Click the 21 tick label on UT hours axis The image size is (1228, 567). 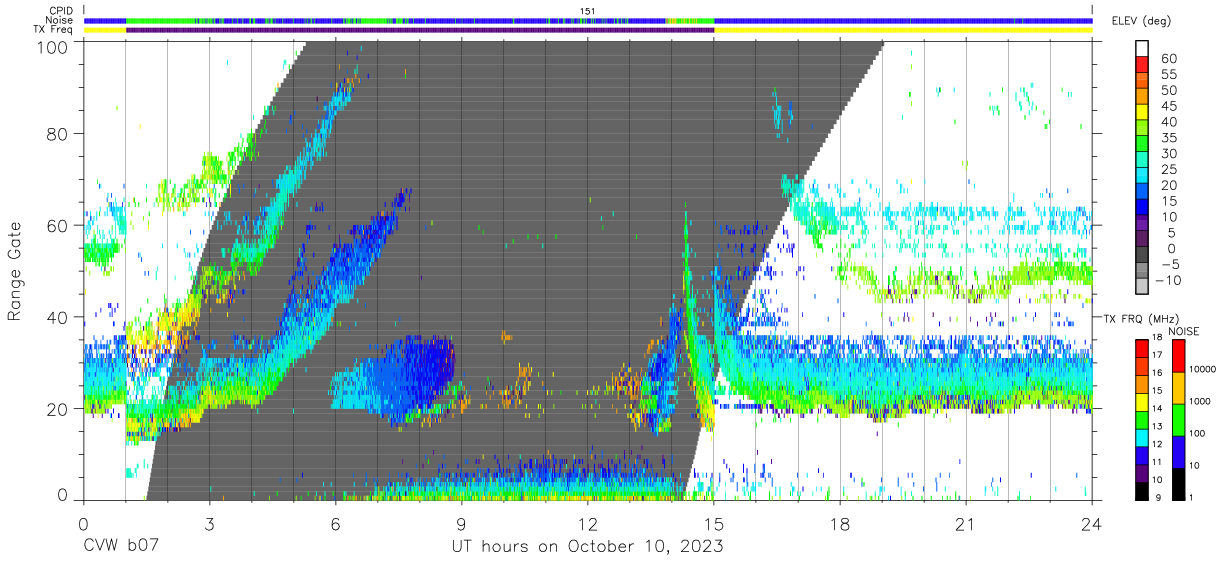click(x=966, y=524)
